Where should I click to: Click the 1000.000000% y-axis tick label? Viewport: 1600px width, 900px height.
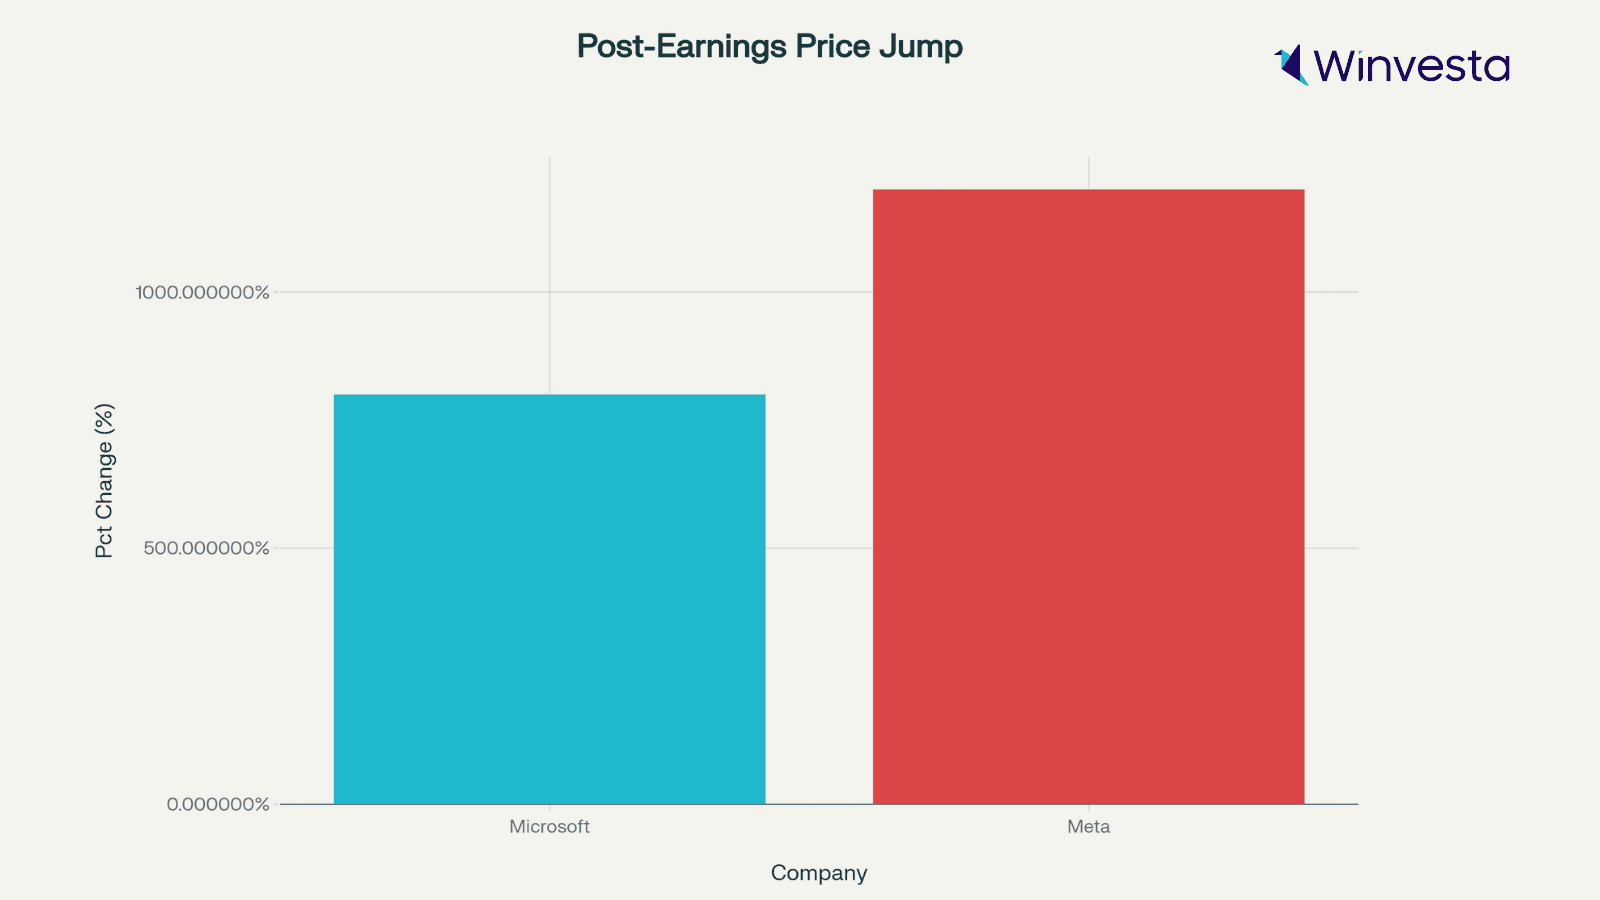click(x=203, y=292)
